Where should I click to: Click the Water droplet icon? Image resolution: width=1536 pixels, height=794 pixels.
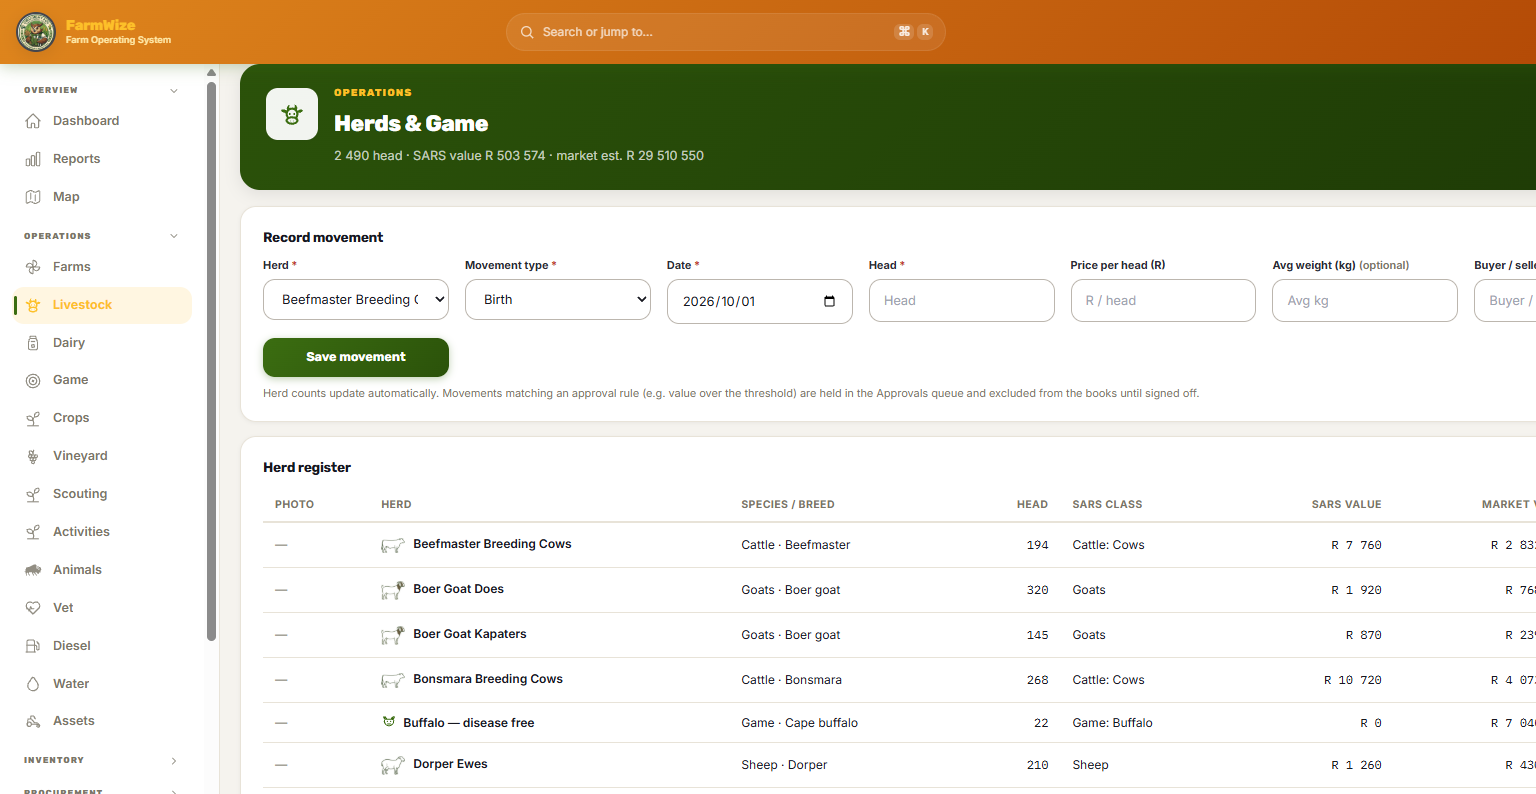[33, 684]
